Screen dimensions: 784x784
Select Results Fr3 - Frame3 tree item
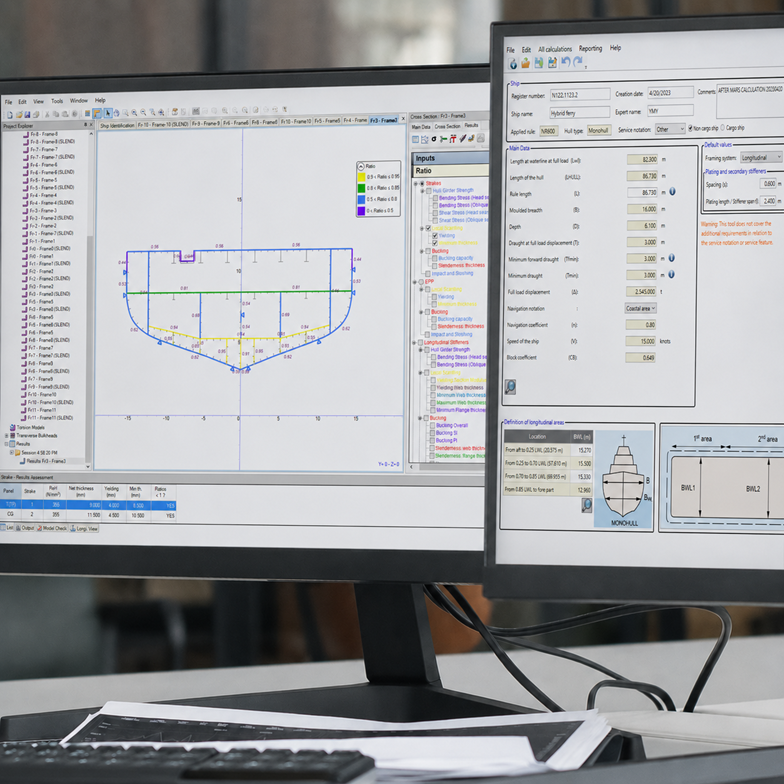click(46, 461)
